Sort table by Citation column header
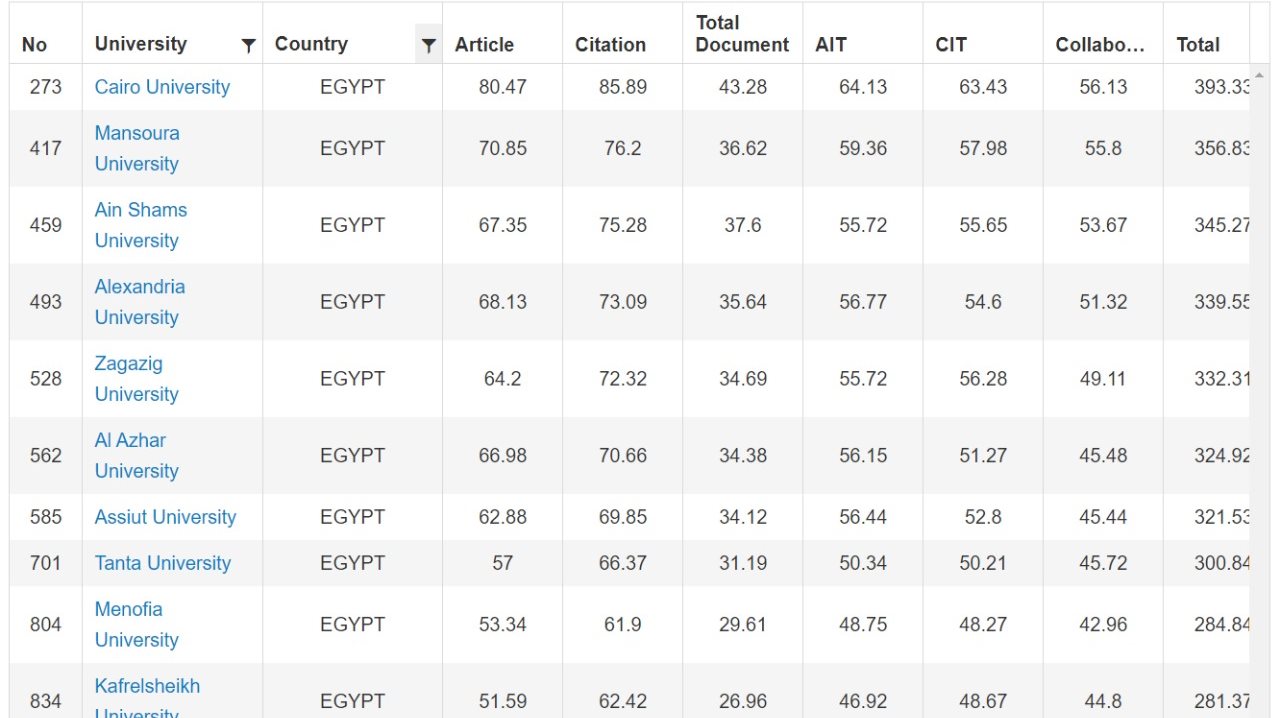Image resolution: width=1276 pixels, height=718 pixels. click(x=610, y=45)
